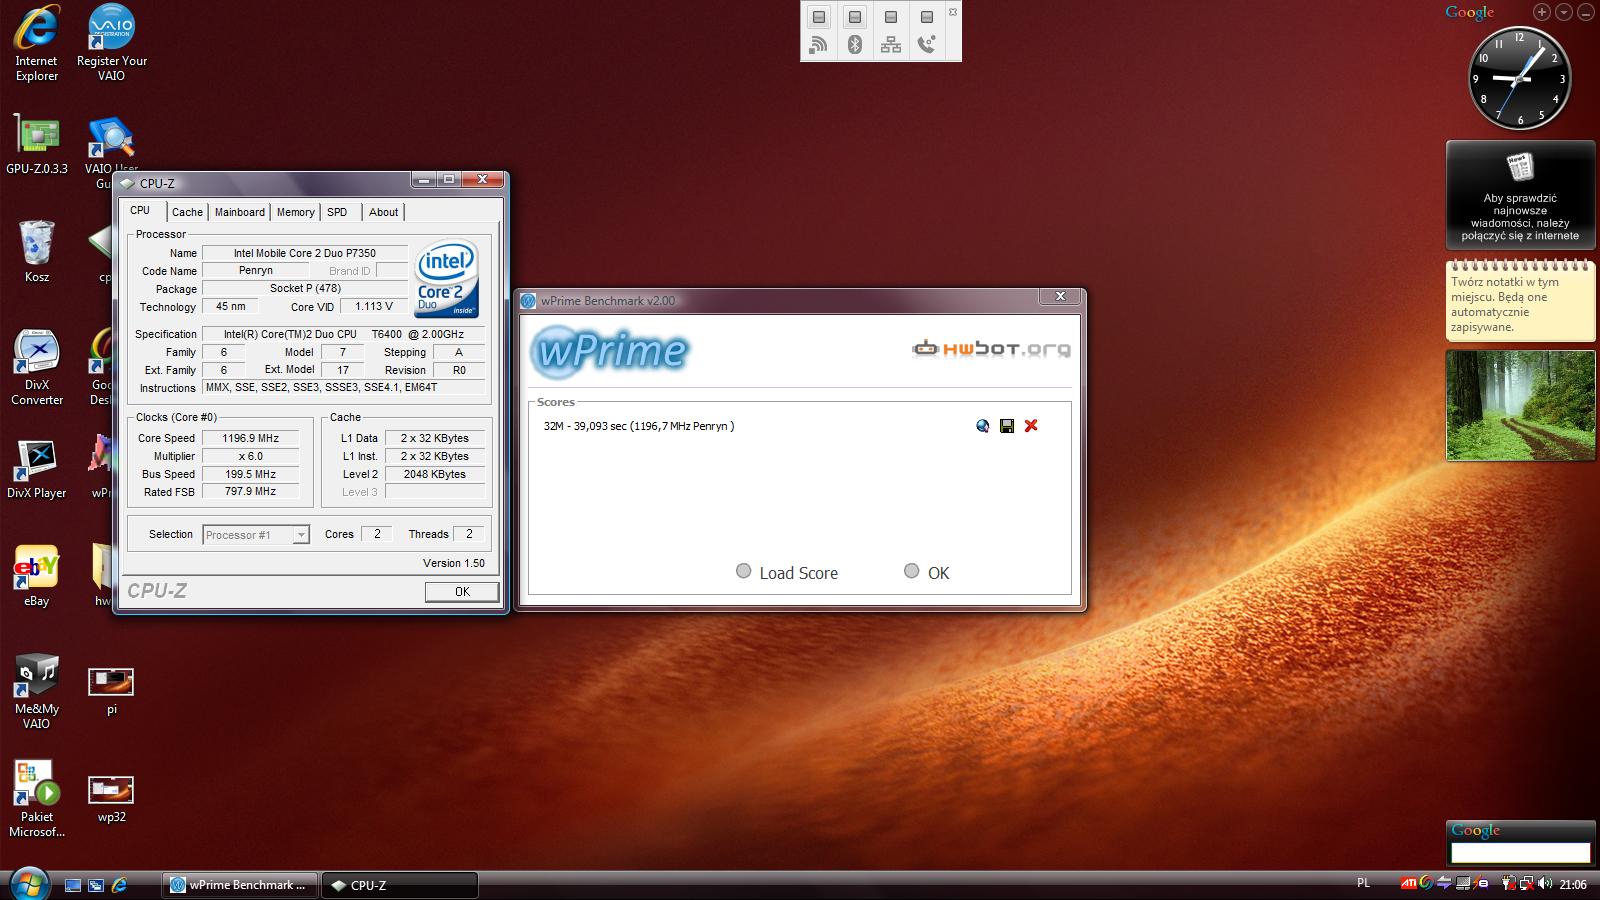Show desktop from quick launch
1600x900 pixels.
(x=73, y=885)
